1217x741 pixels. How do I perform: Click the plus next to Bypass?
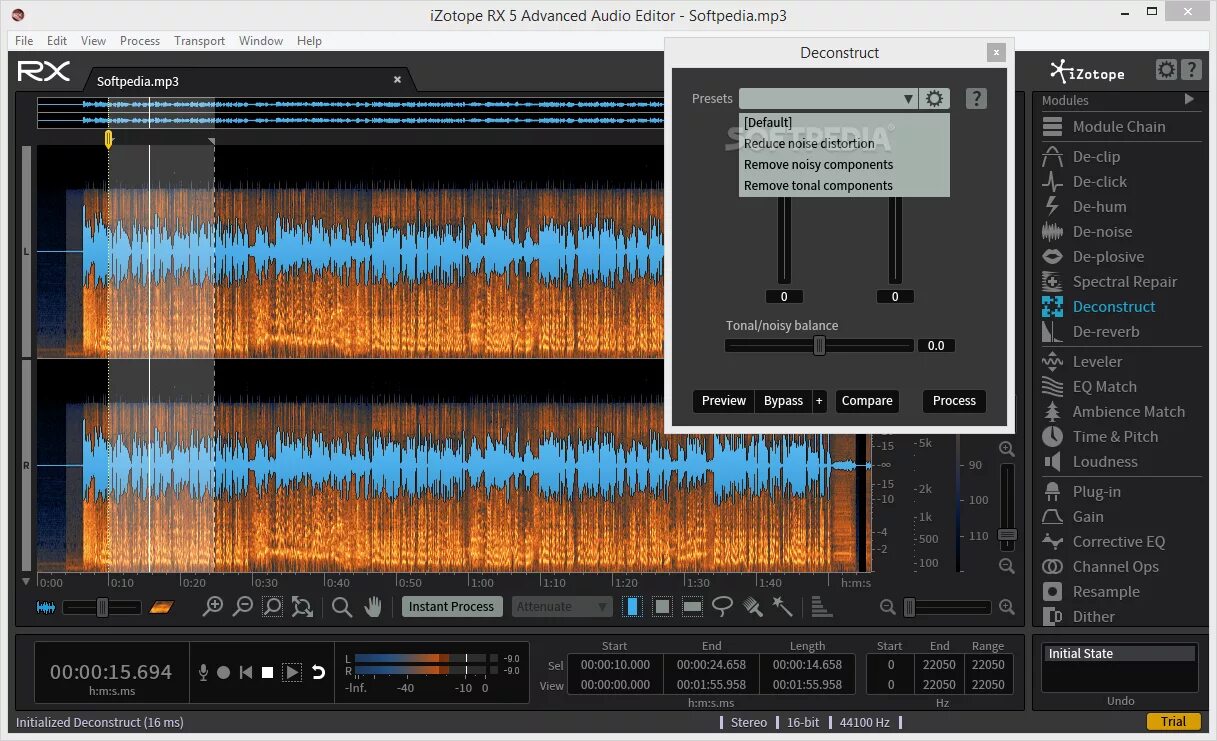[819, 401]
